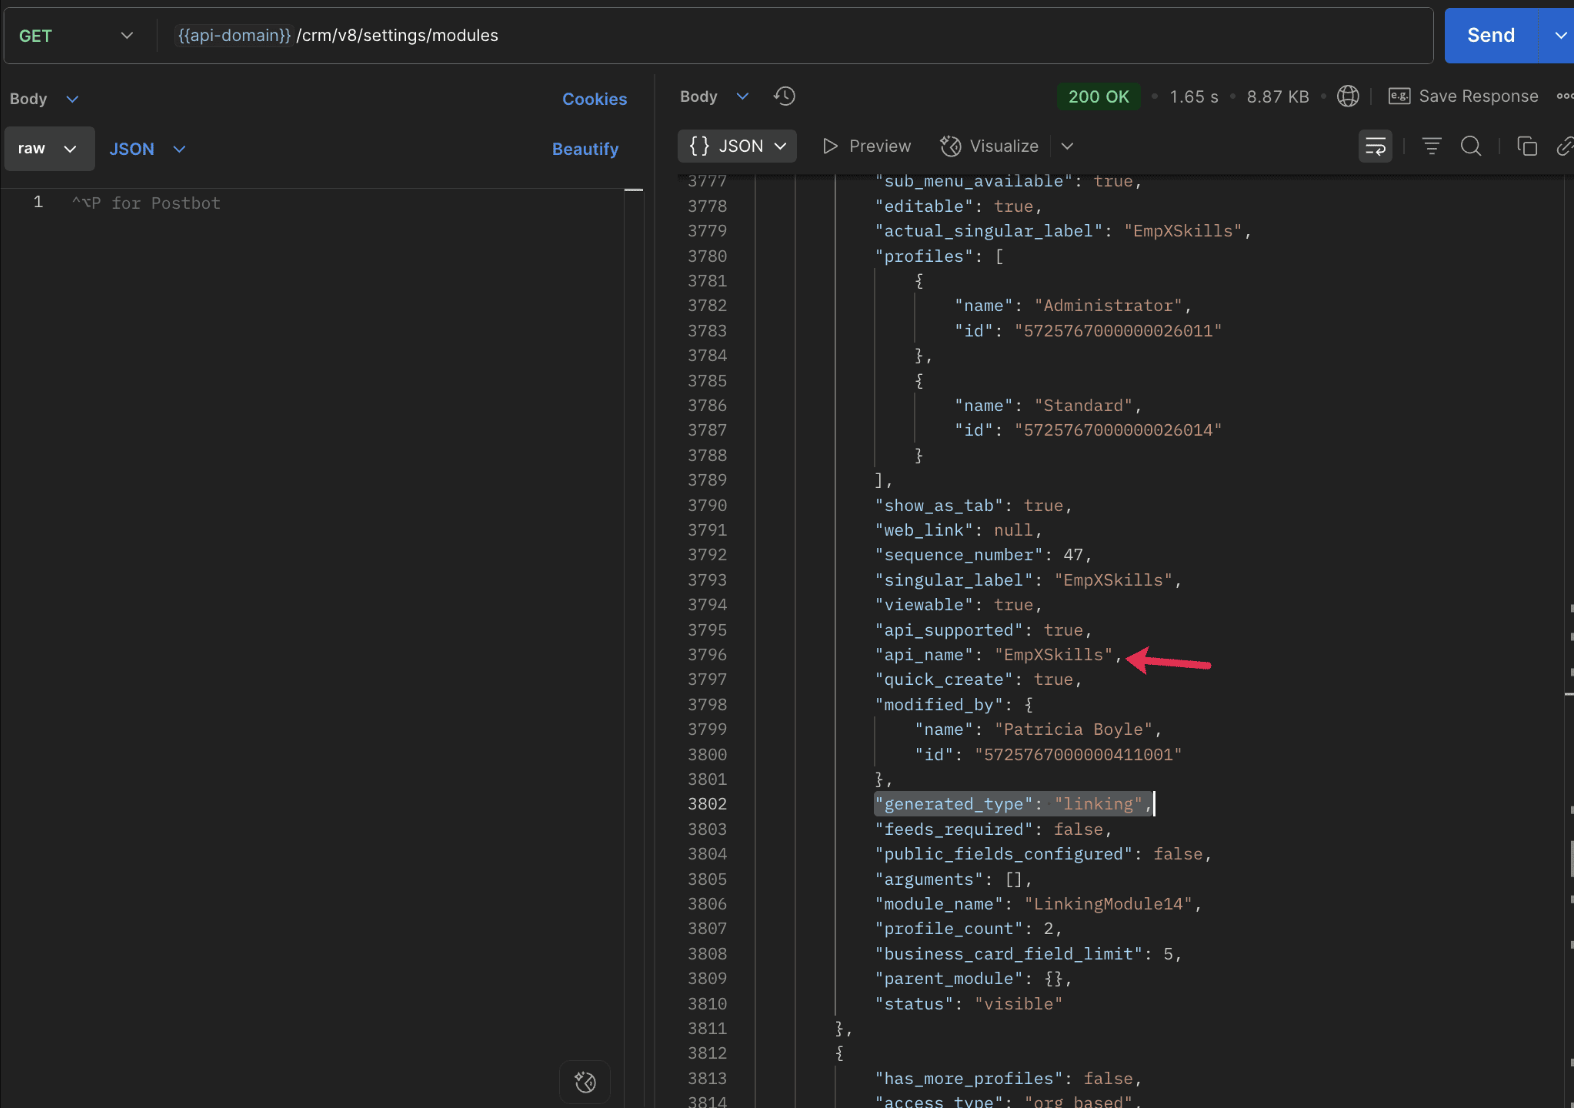Click the network globe icon
Viewport: 1574px width, 1108px height.
pos(1348,96)
